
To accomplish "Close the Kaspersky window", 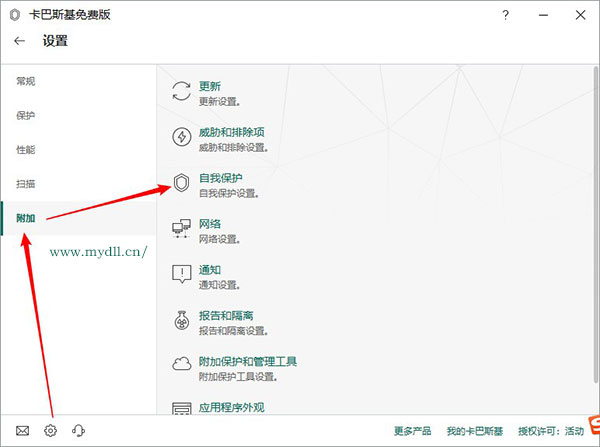I will click(580, 15).
